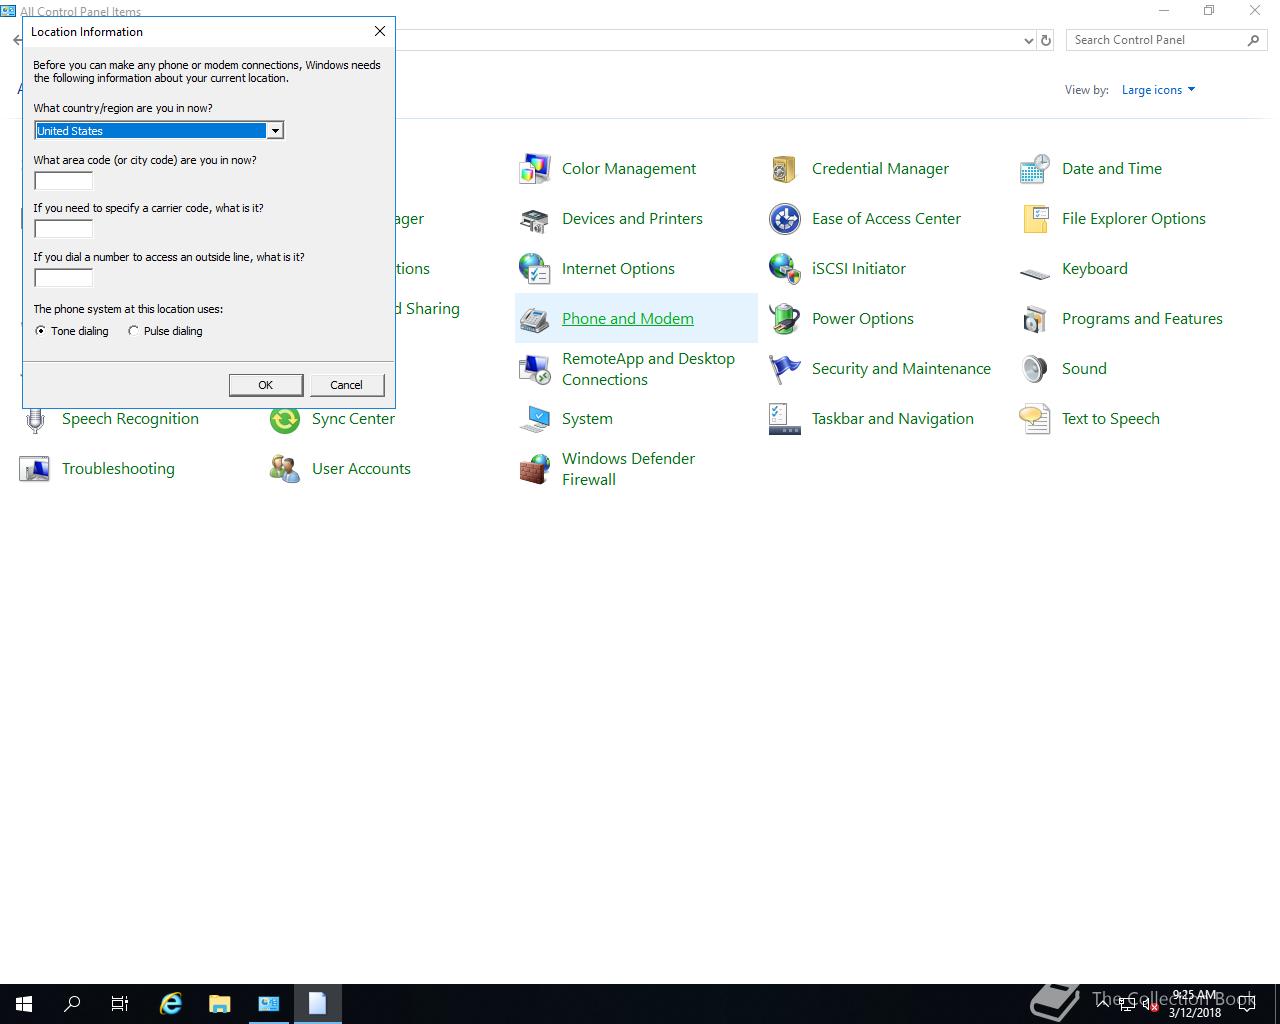Select the Tone dialing radio button

tap(41, 331)
